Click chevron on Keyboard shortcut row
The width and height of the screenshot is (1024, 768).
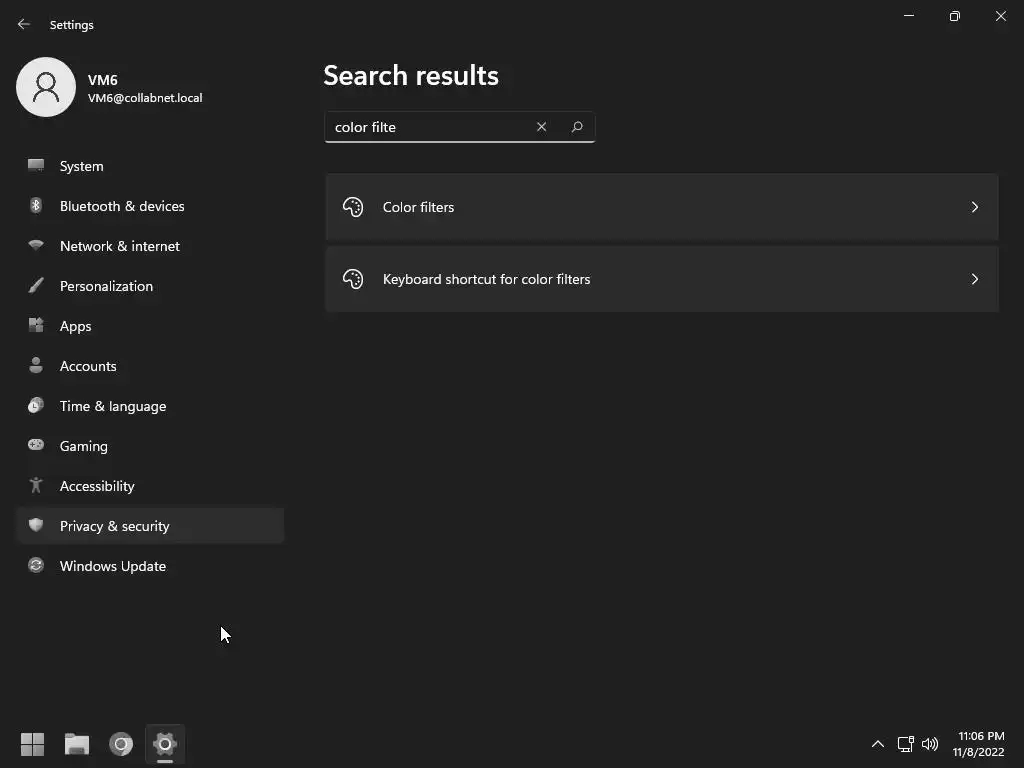(x=974, y=279)
